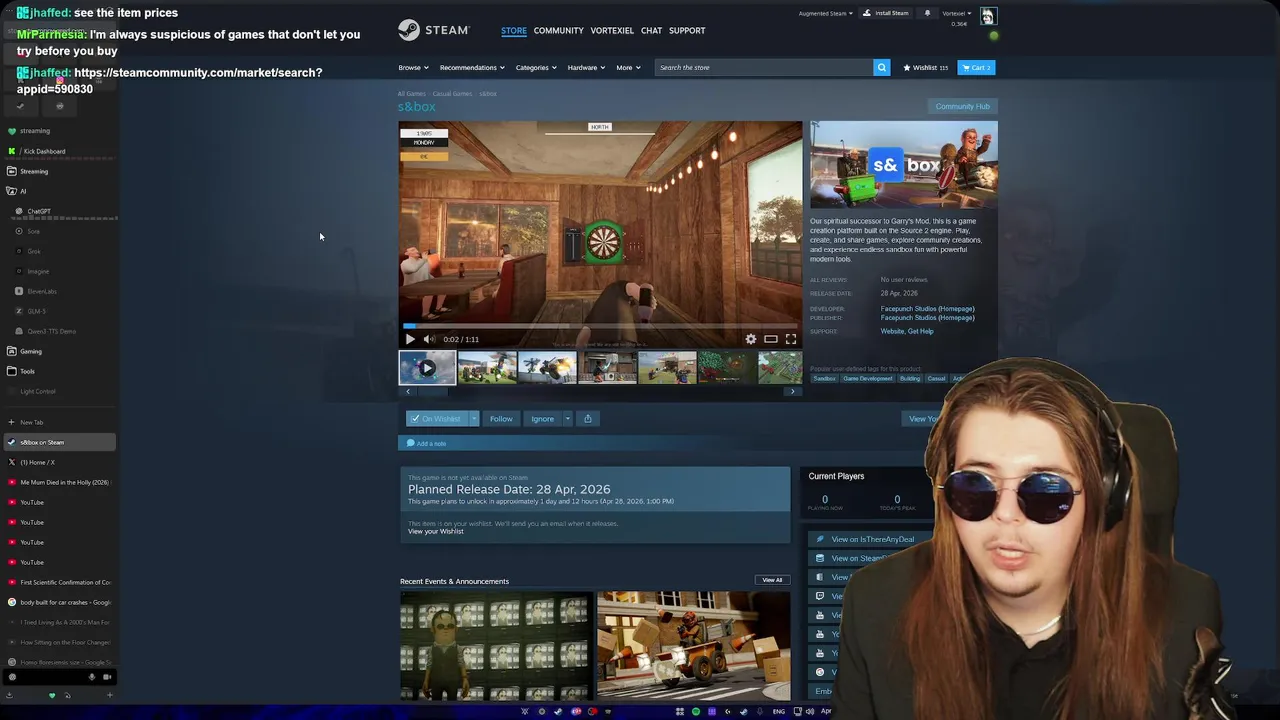Click the green heart icon in sidebar bottom
Image resolution: width=1280 pixels, height=720 pixels.
pyautogui.click(x=52, y=695)
